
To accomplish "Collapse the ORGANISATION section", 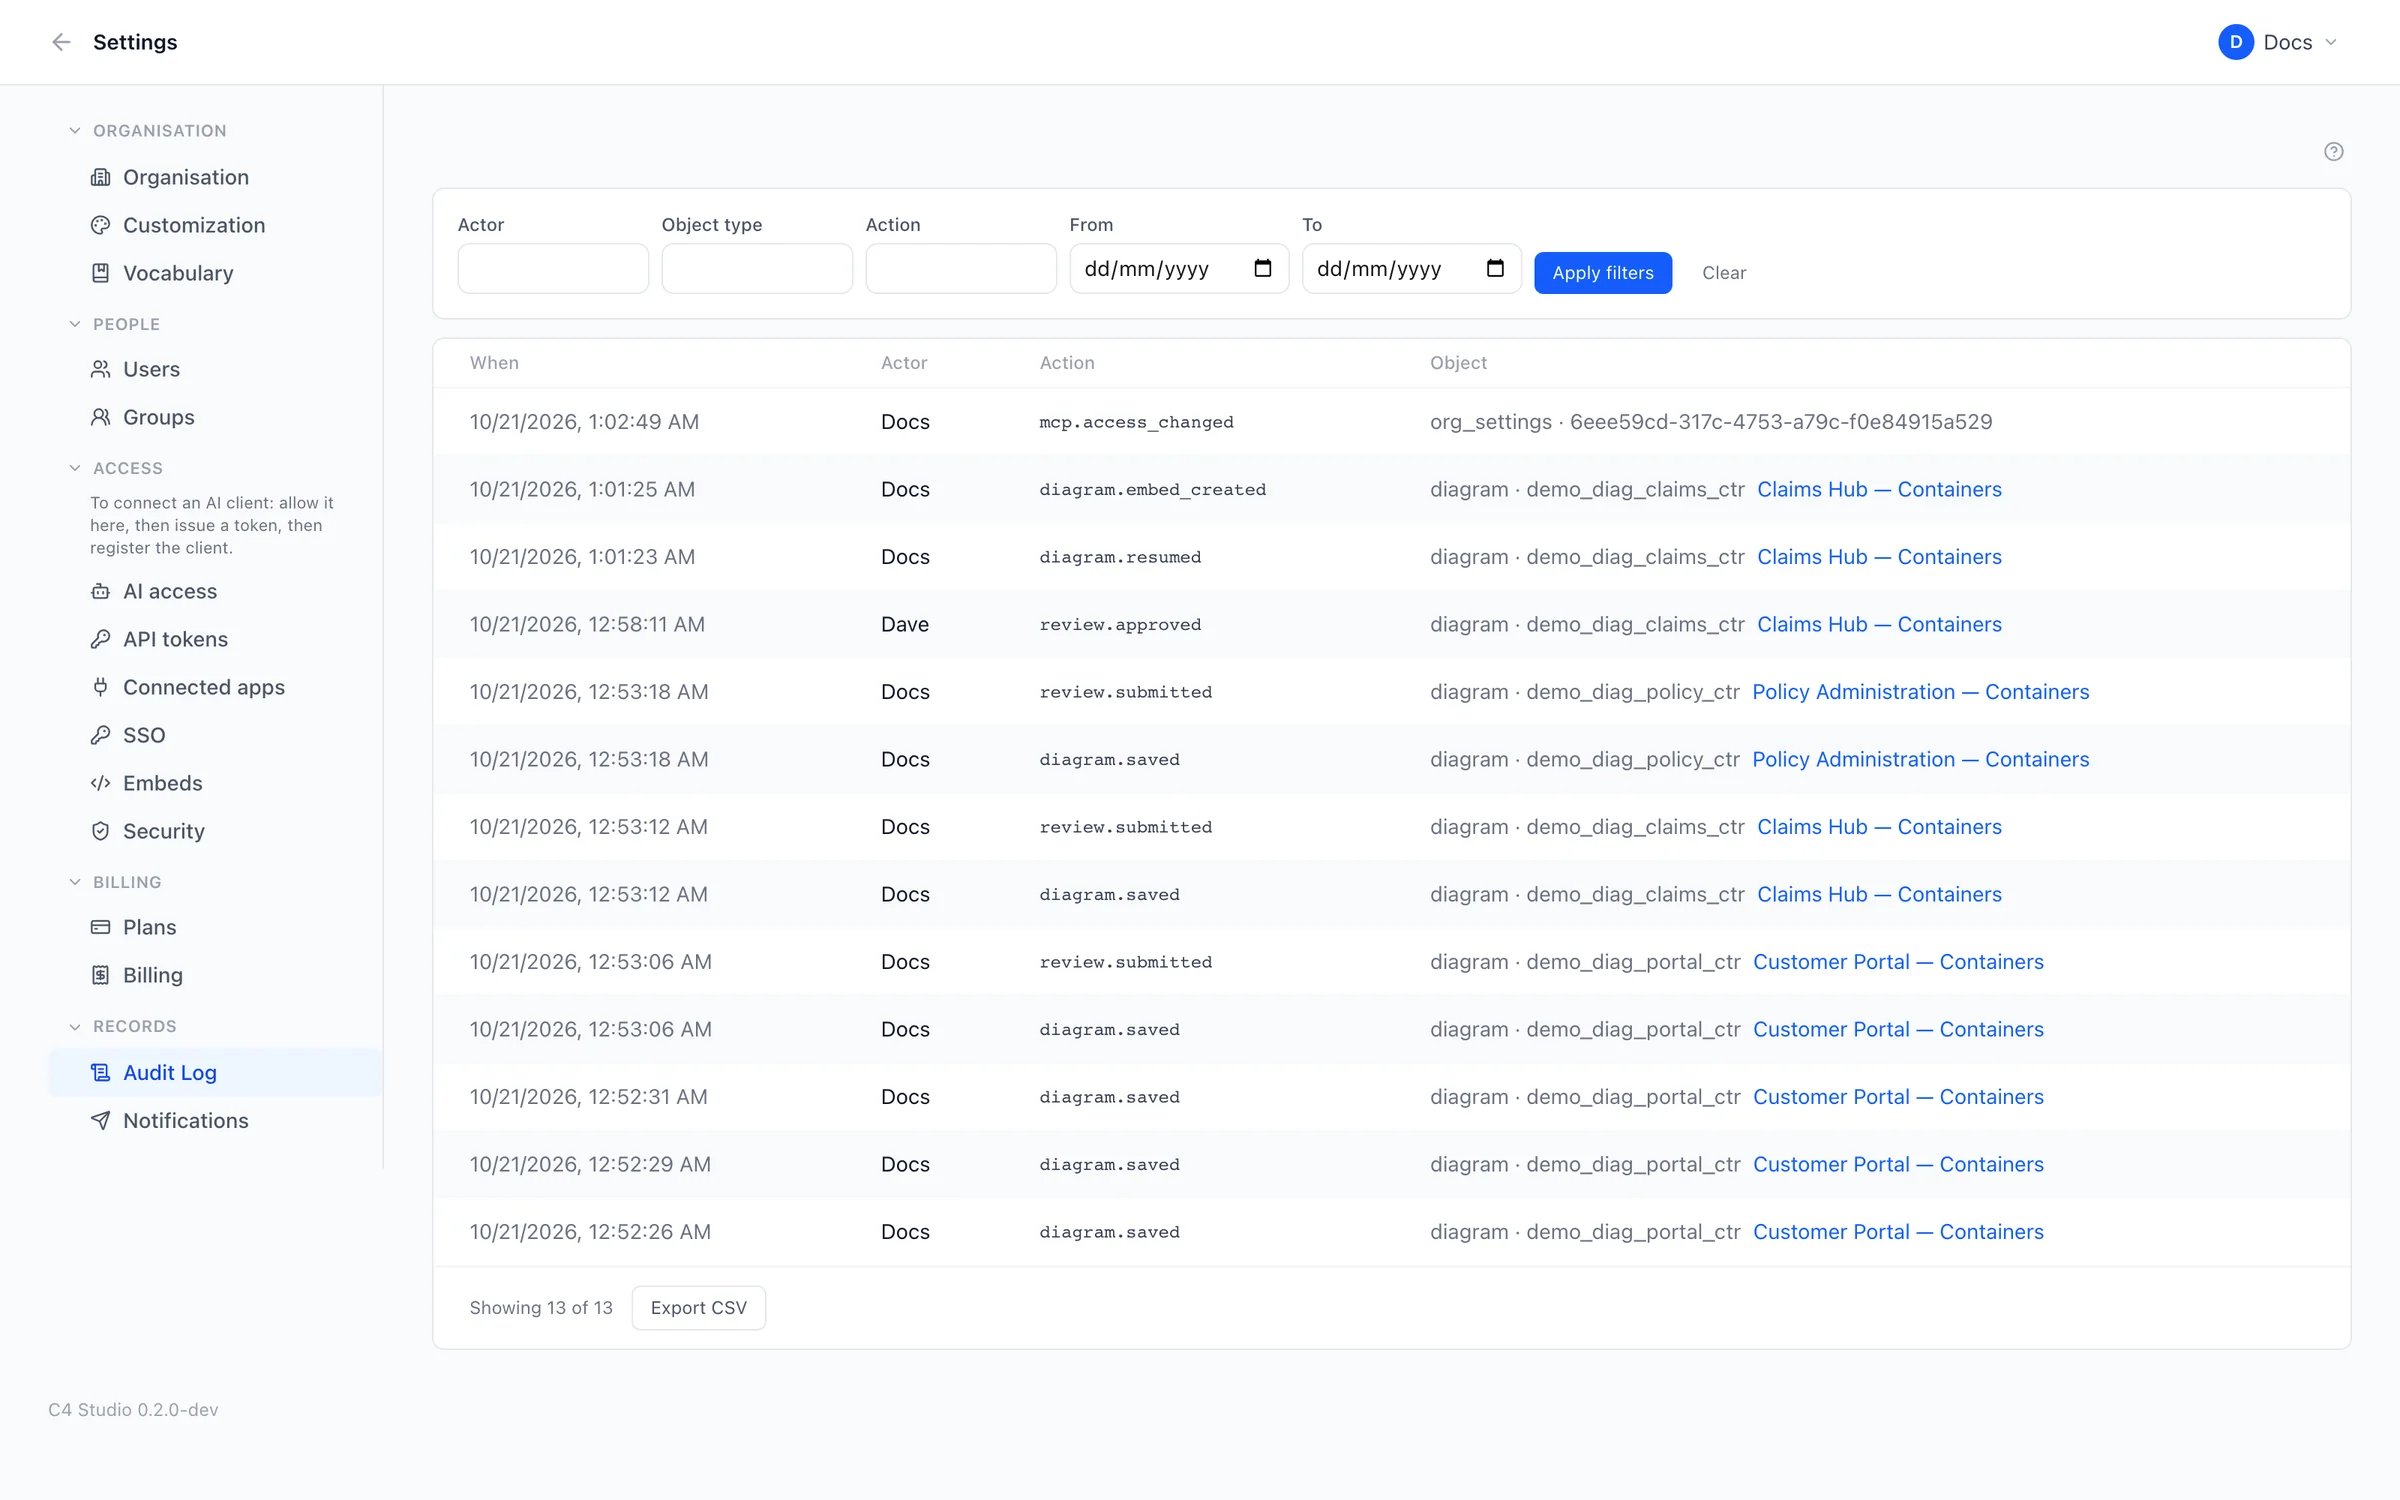I will [75, 130].
